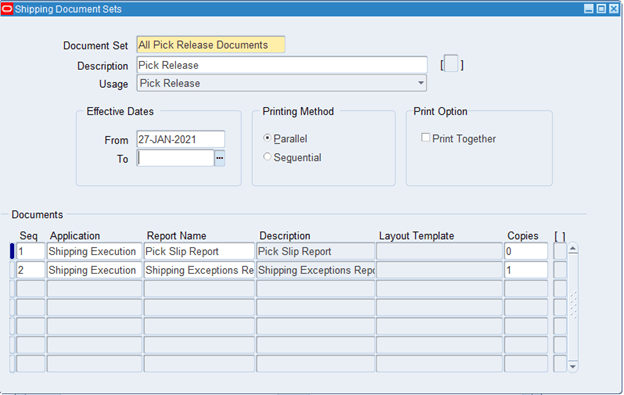Open the Usage dropdown list
The image size is (624, 395).
(x=421, y=83)
